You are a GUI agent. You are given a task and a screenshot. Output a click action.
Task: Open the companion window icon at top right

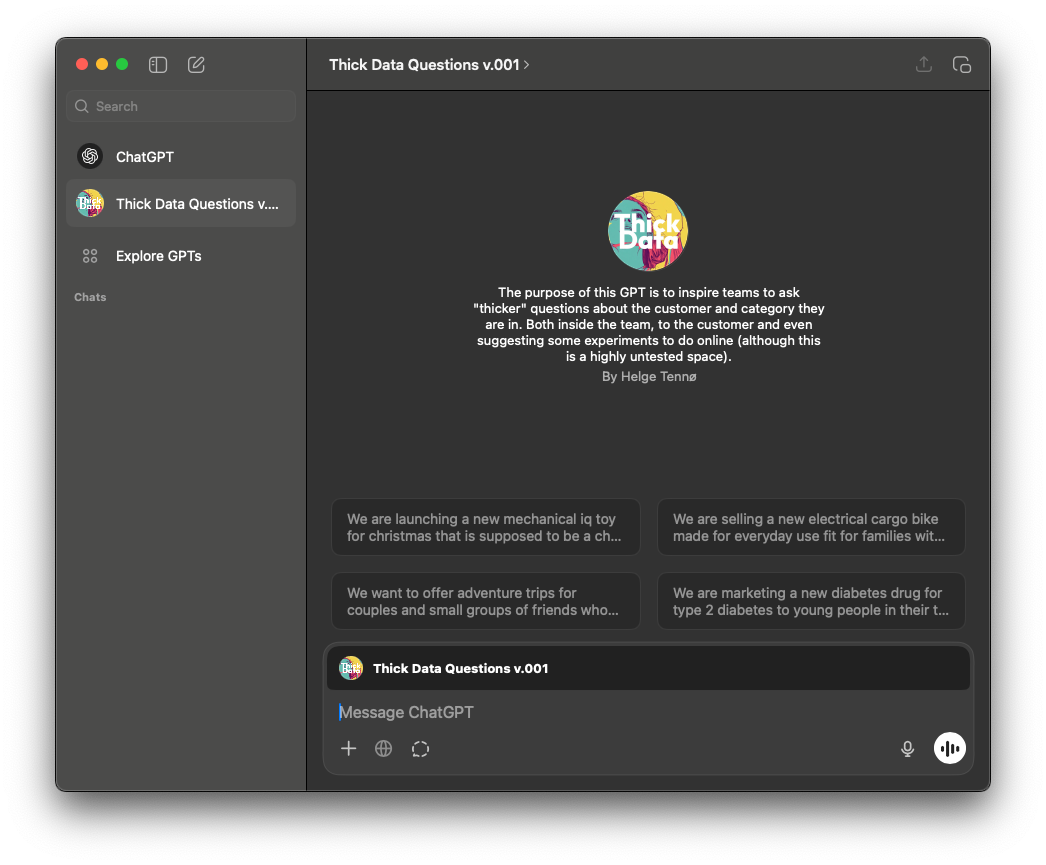coord(961,65)
